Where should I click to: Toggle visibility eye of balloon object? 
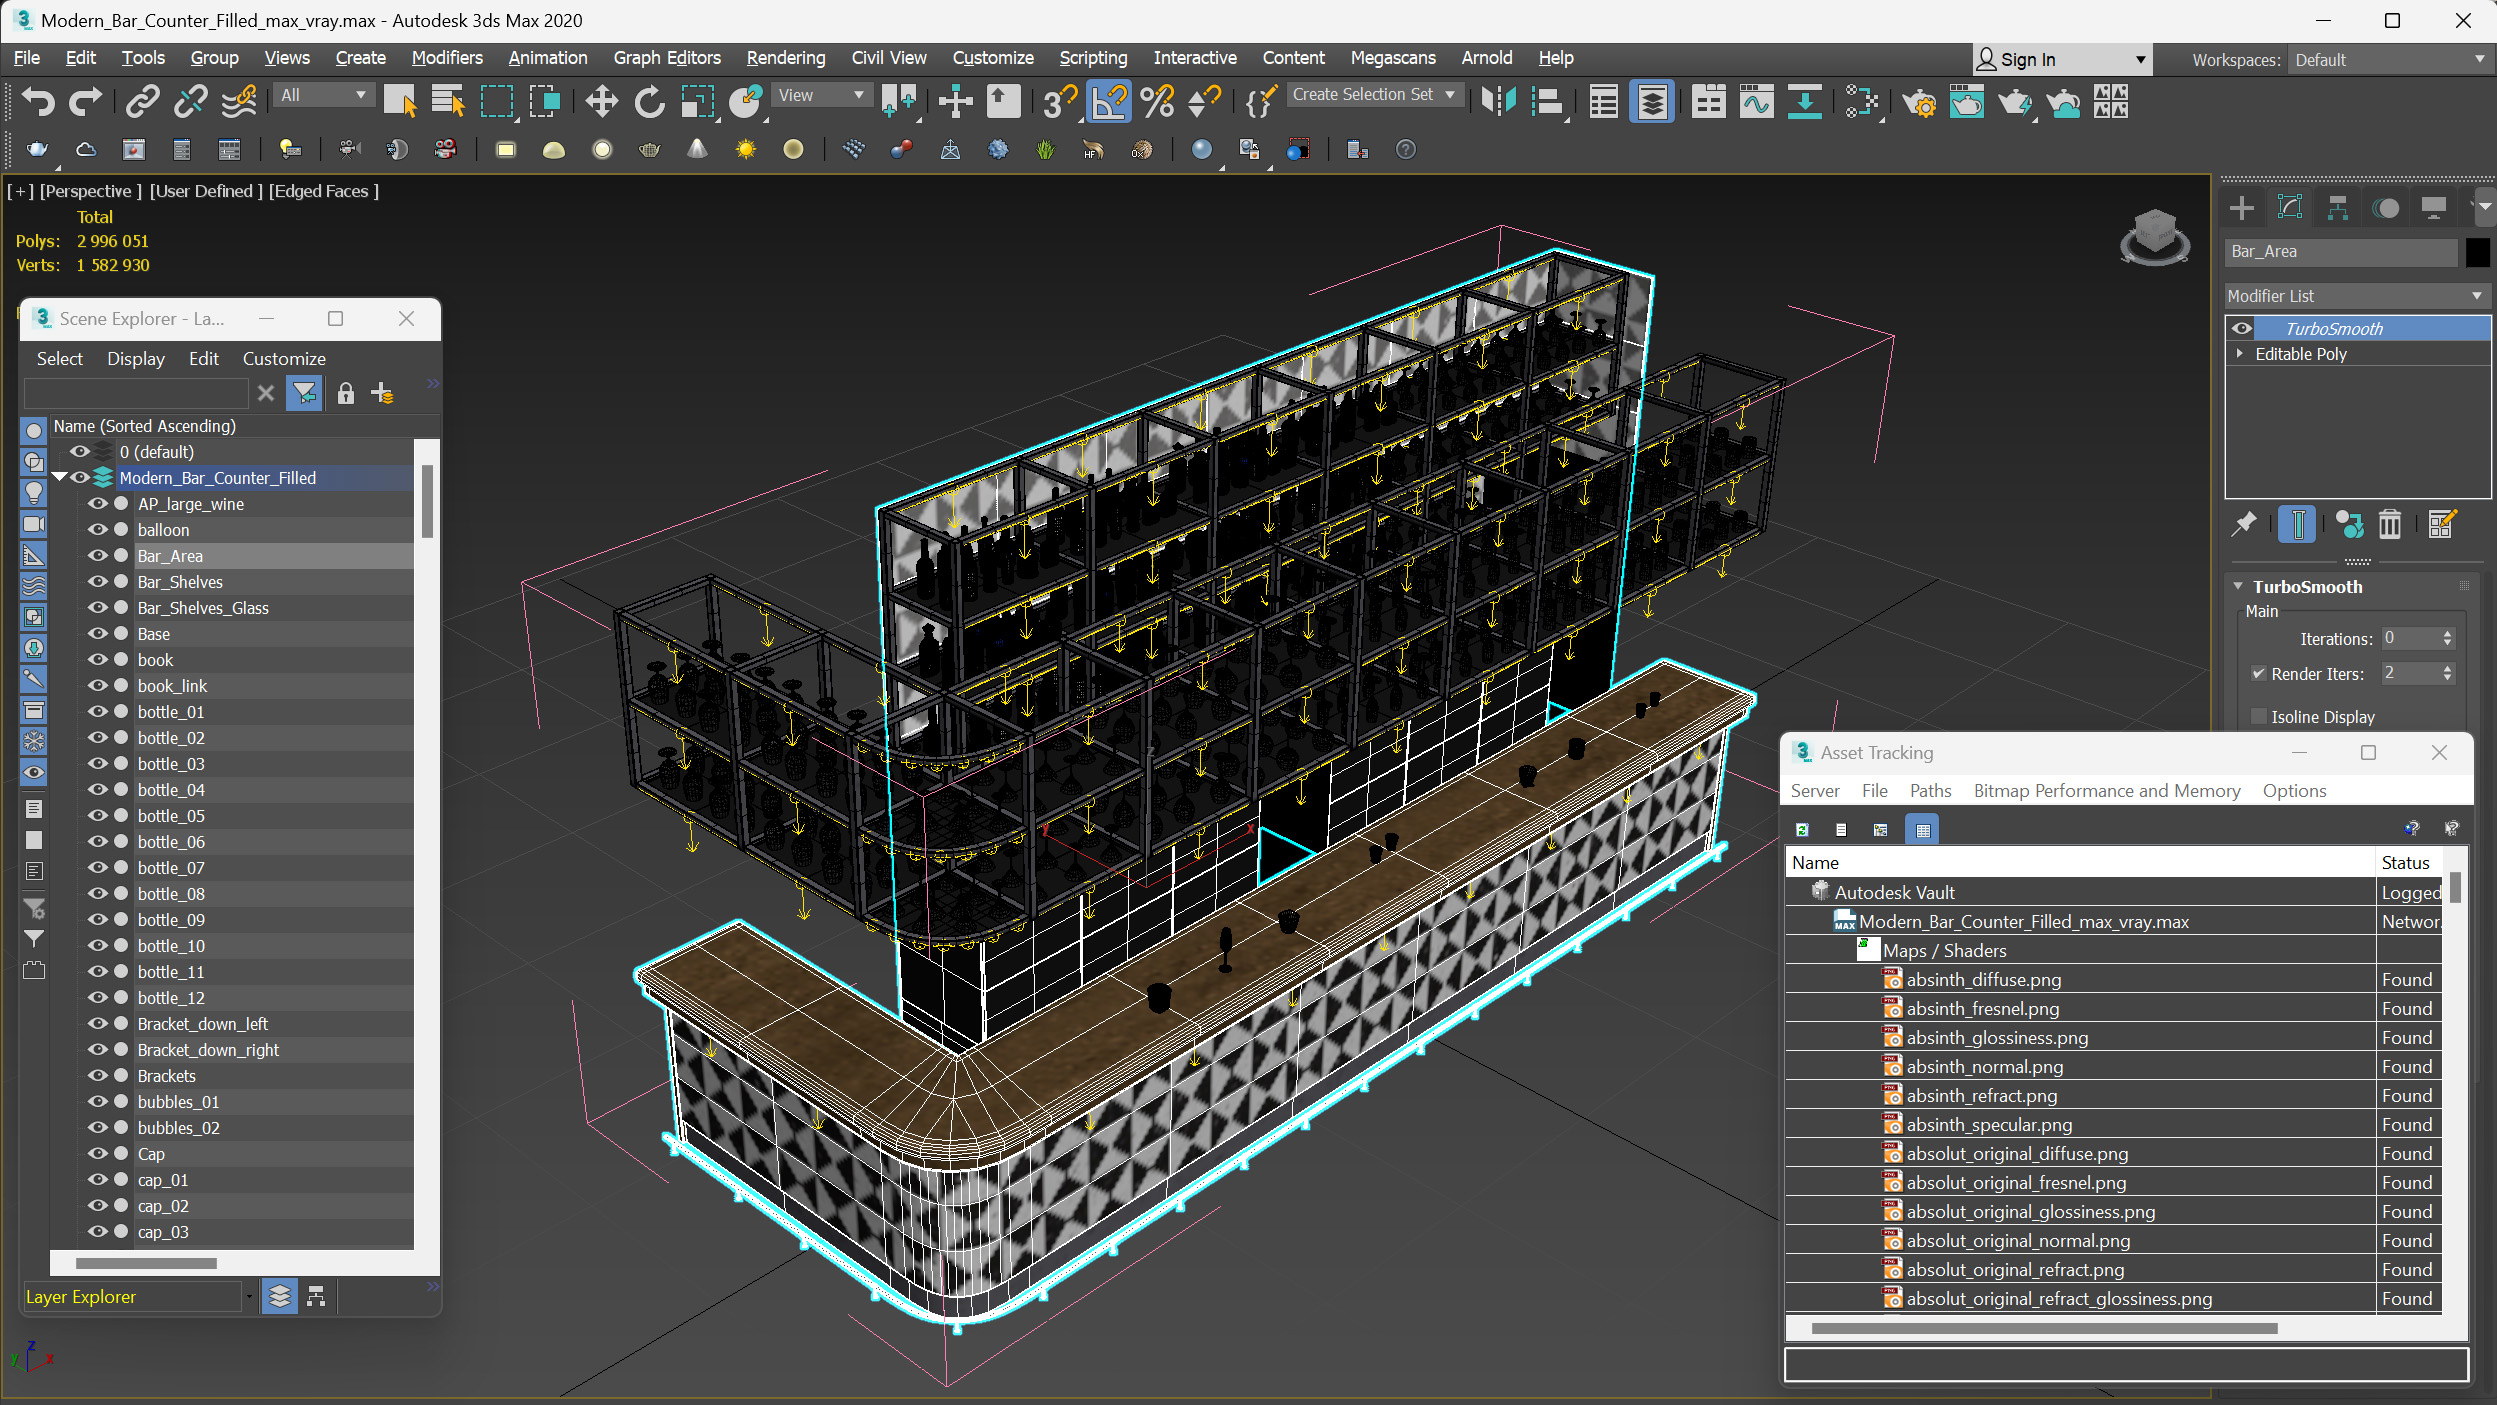coord(98,529)
